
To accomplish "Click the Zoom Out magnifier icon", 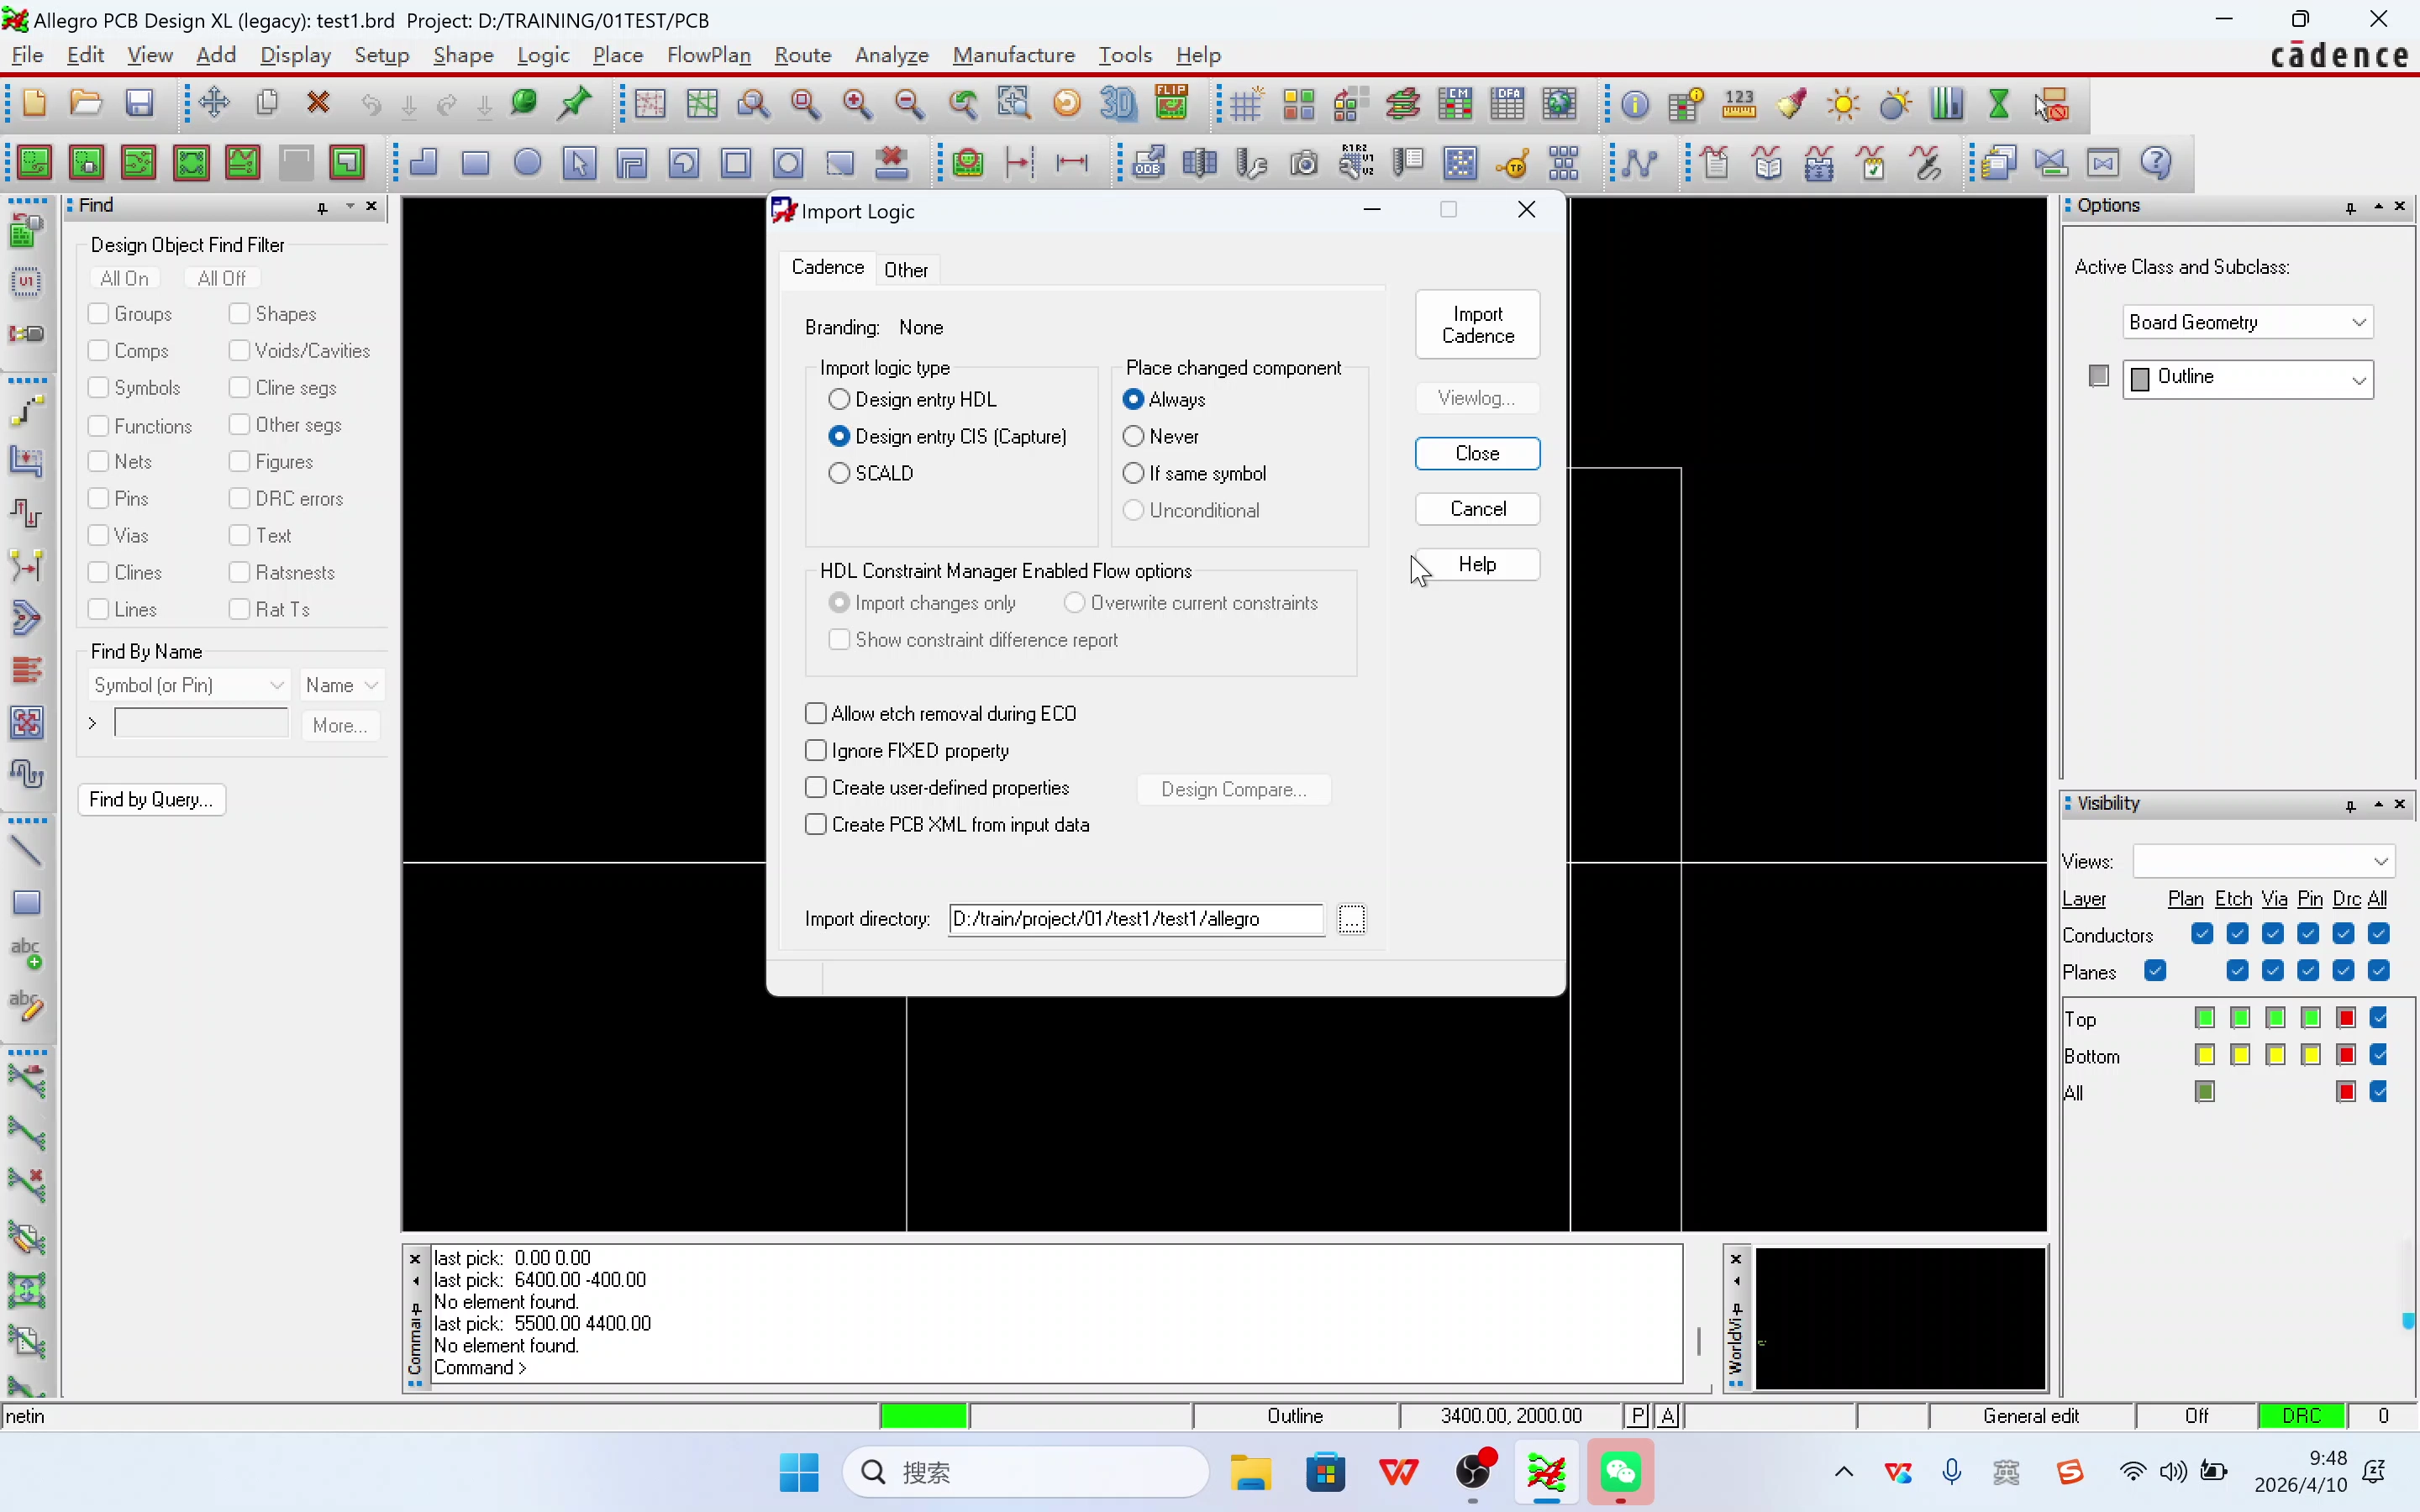I will click(x=909, y=103).
